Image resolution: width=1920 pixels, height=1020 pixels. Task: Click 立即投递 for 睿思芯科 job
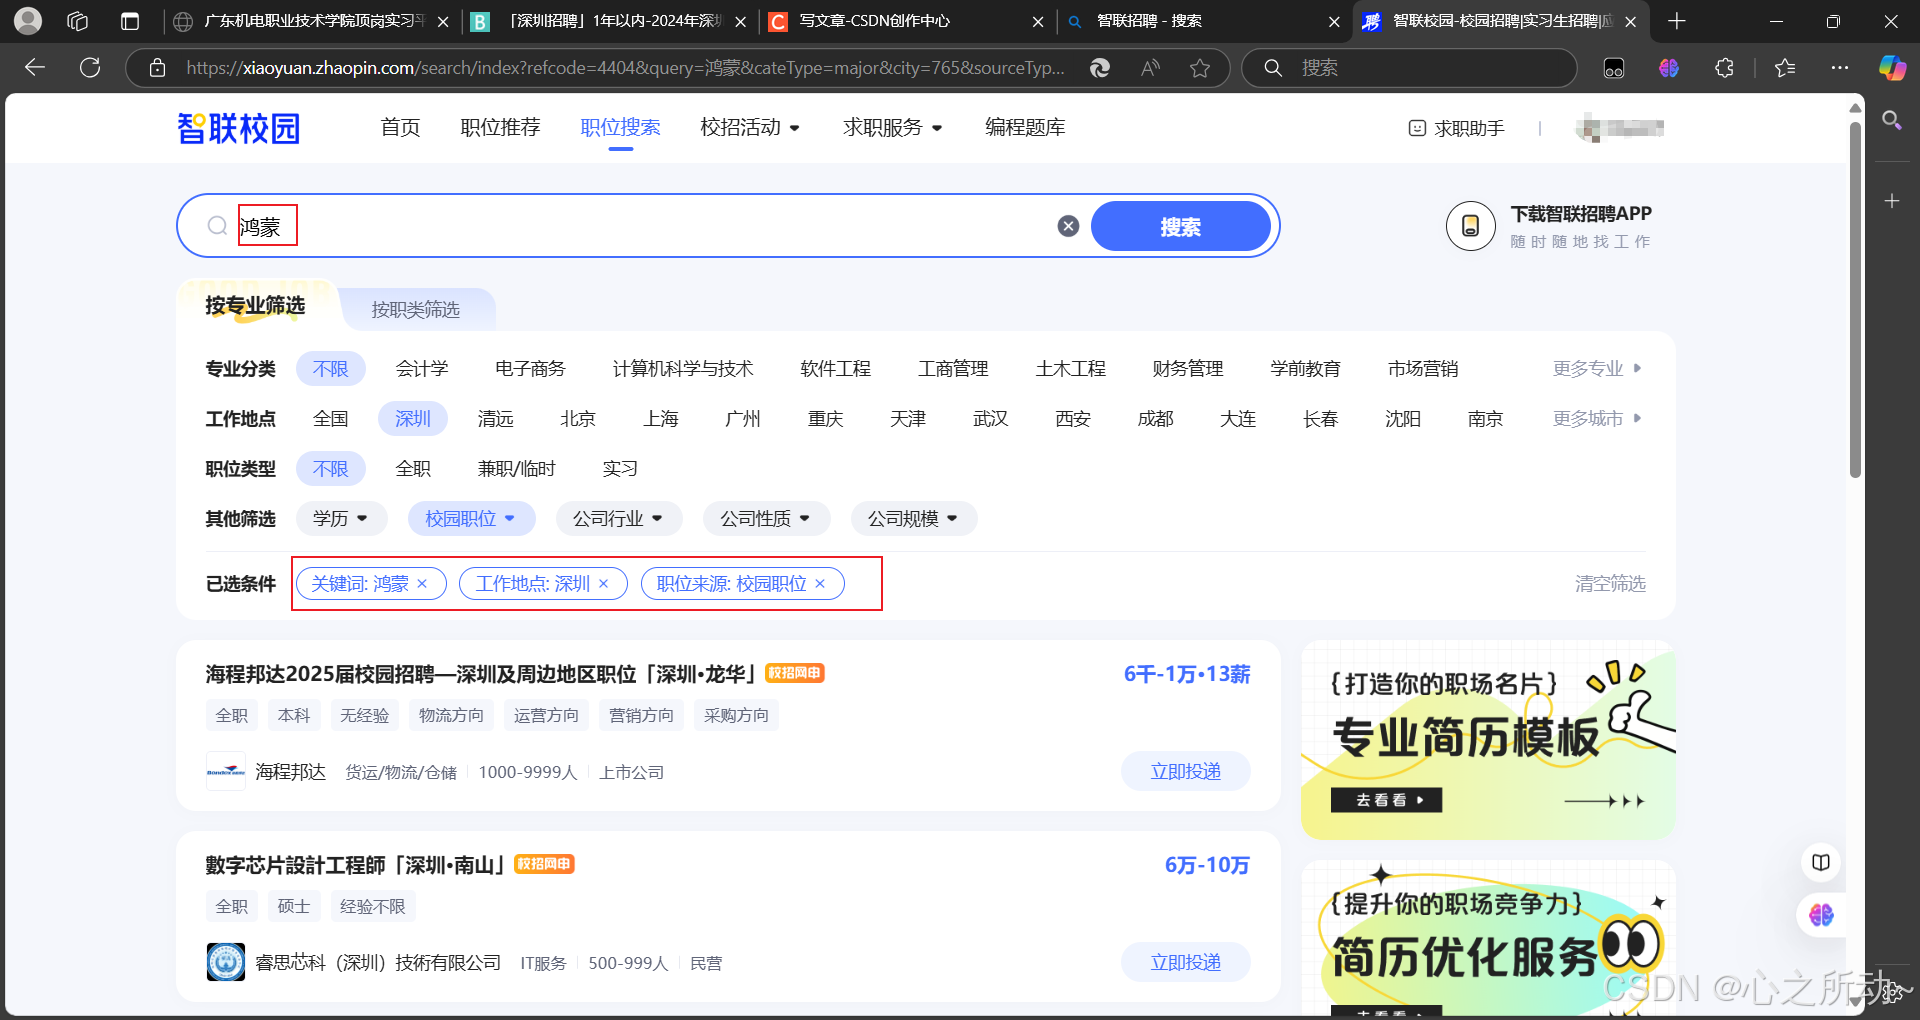[x=1186, y=962]
